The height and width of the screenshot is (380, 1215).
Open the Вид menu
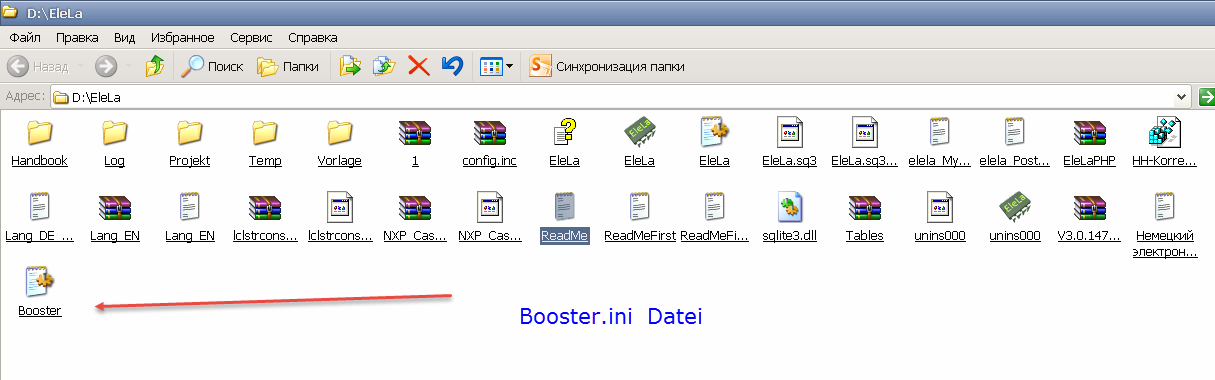click(x=125, y=37)
